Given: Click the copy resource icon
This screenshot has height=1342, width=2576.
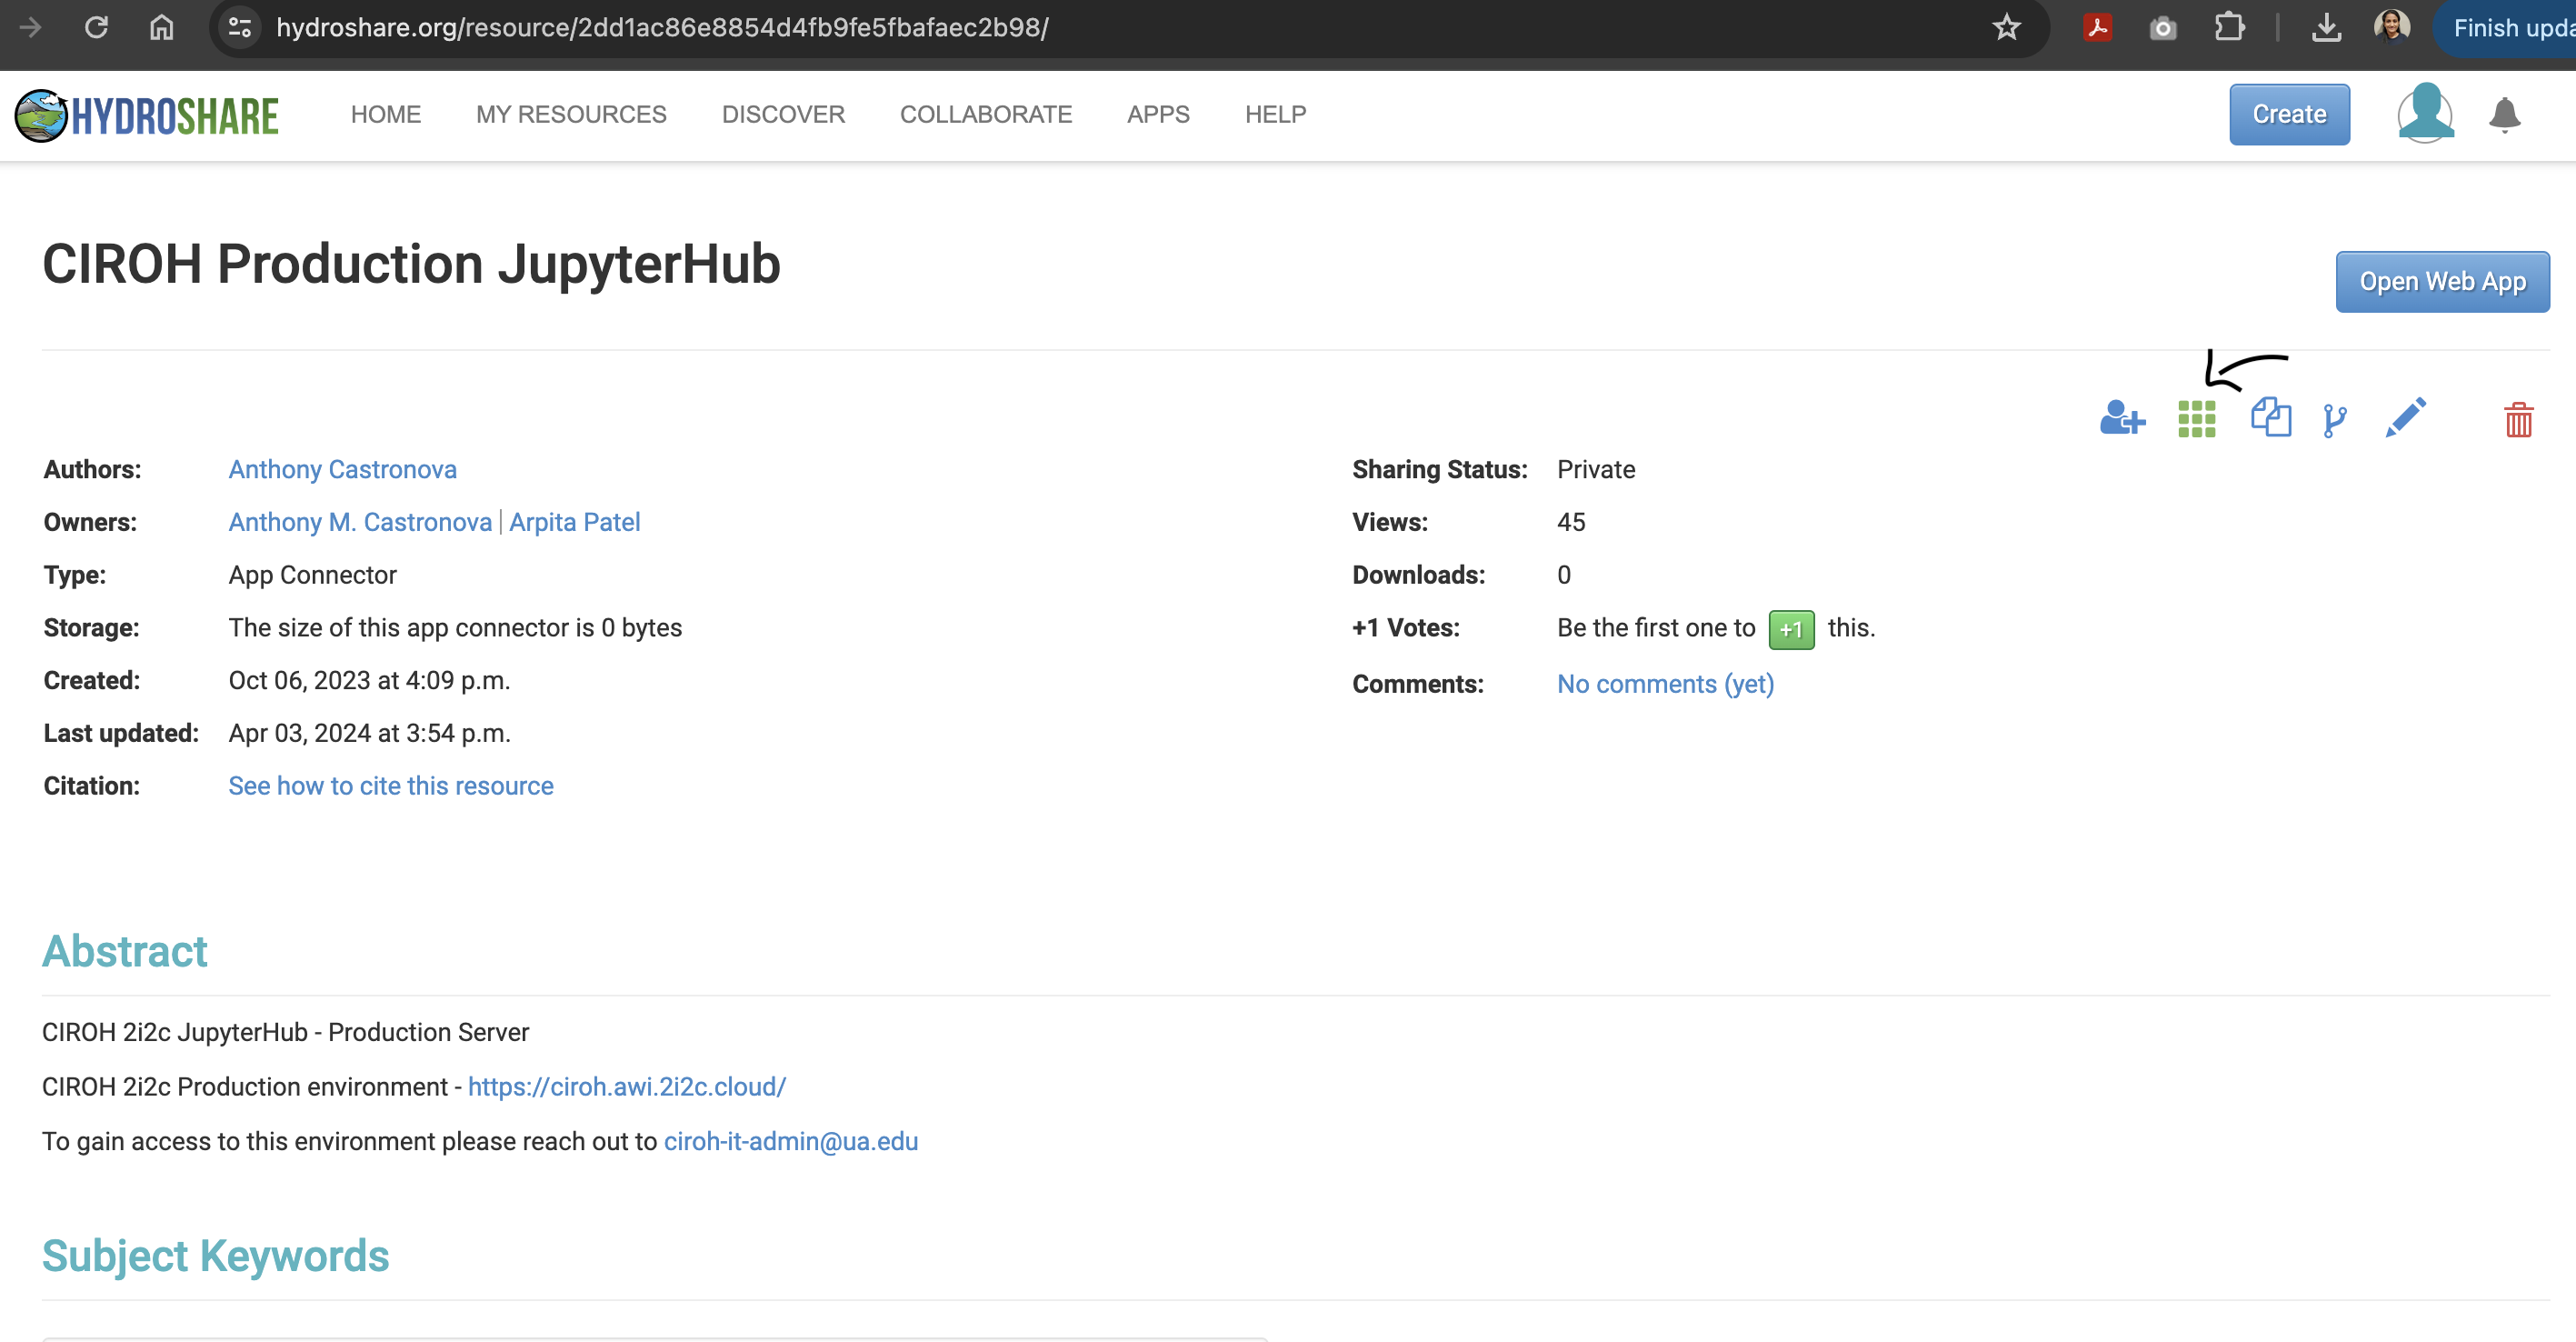Looking at the screenshot, I should point(2271,417).
